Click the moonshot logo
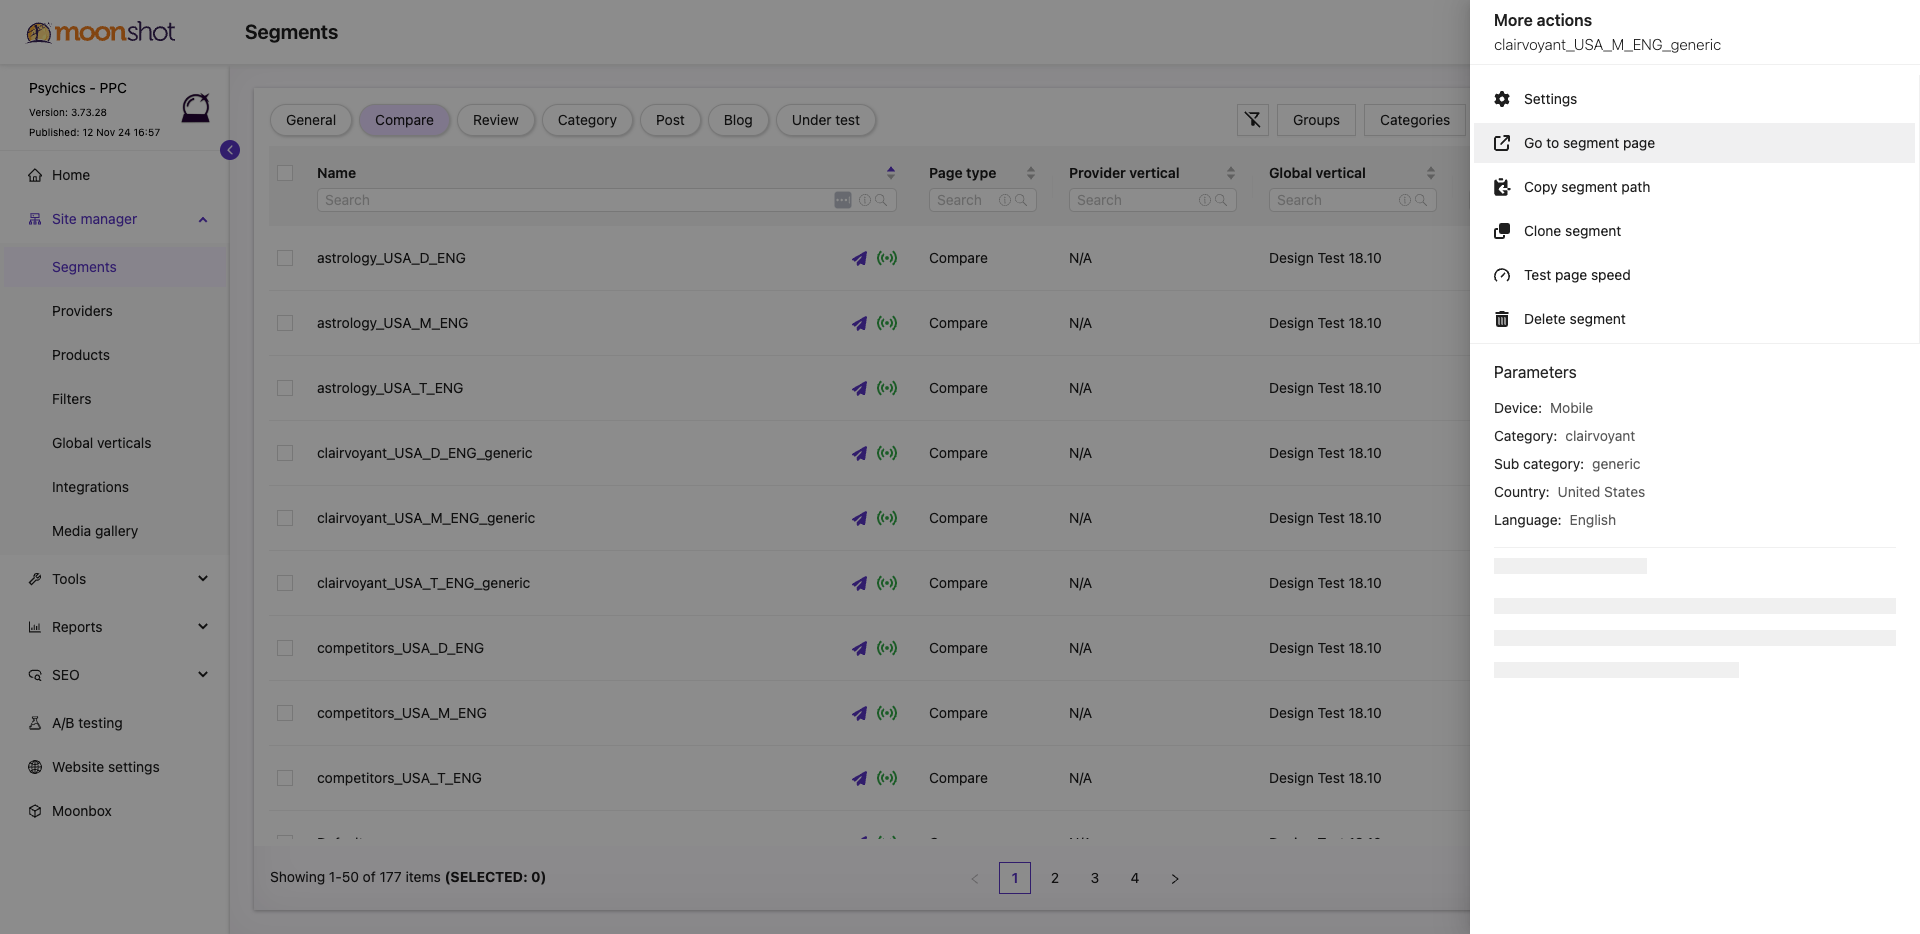 coord(101,32)
